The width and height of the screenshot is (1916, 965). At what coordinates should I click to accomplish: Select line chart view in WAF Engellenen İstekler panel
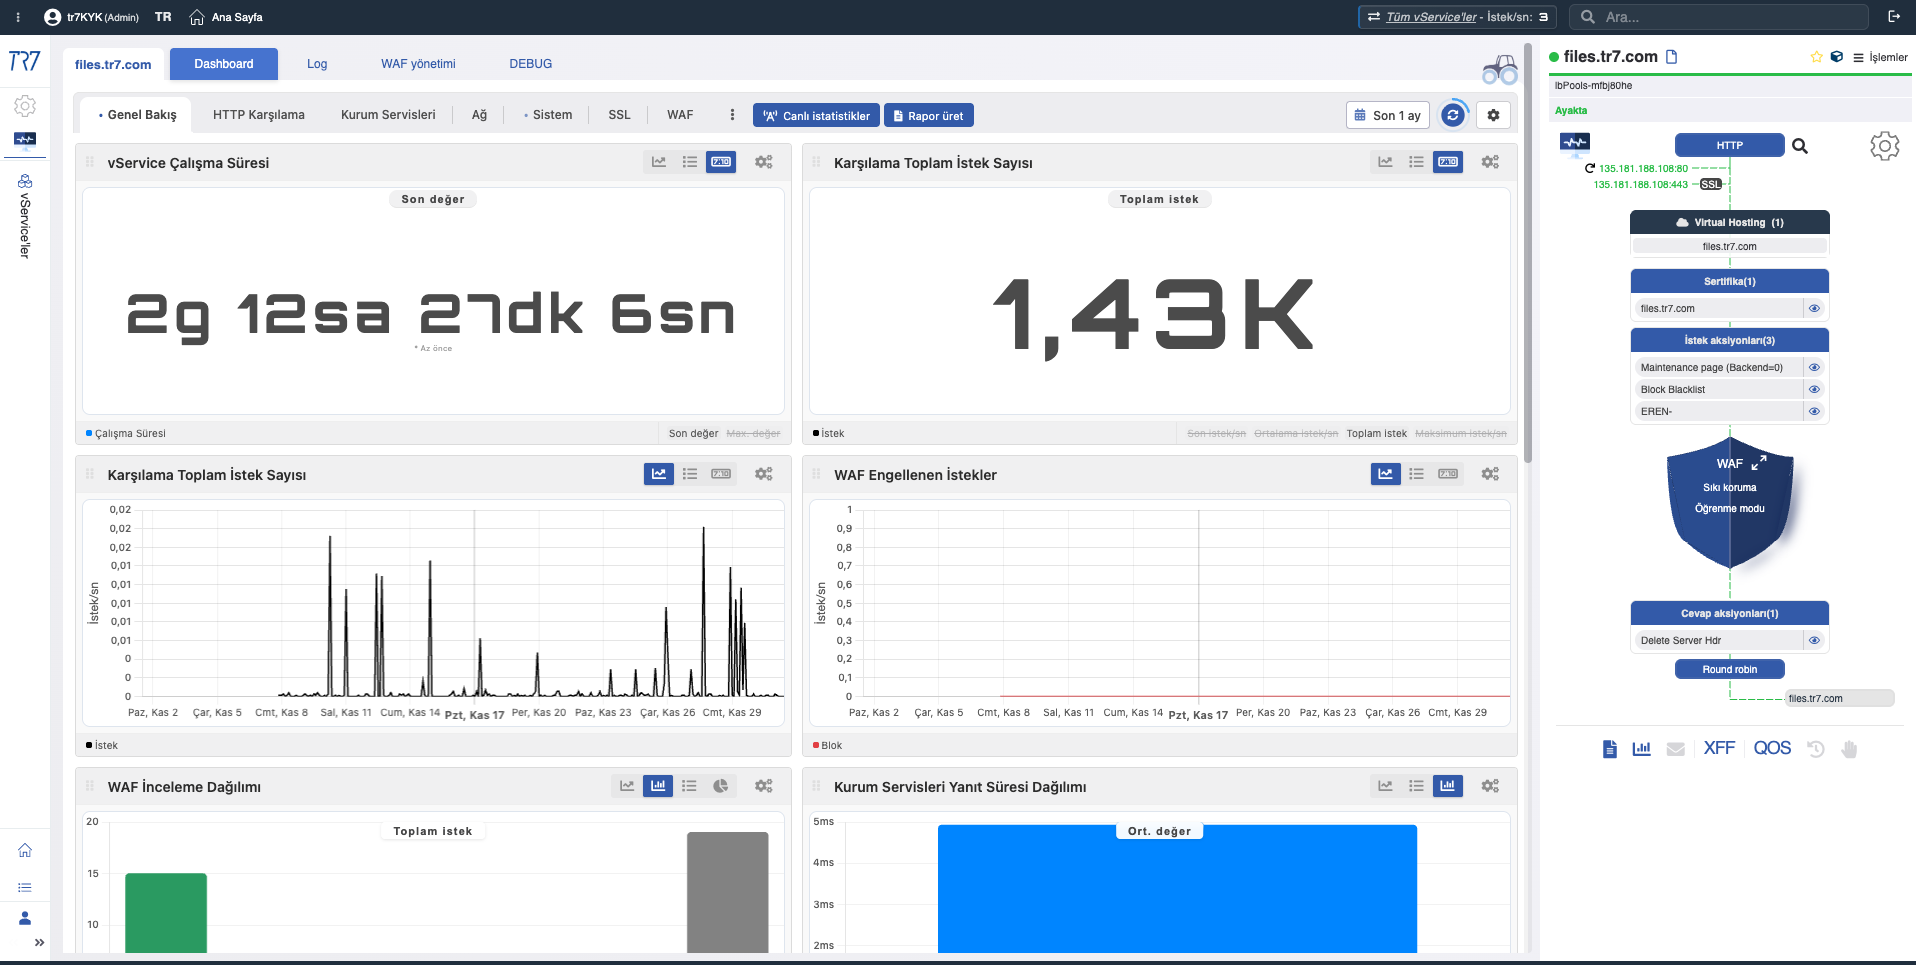(x=1385, y=474)
